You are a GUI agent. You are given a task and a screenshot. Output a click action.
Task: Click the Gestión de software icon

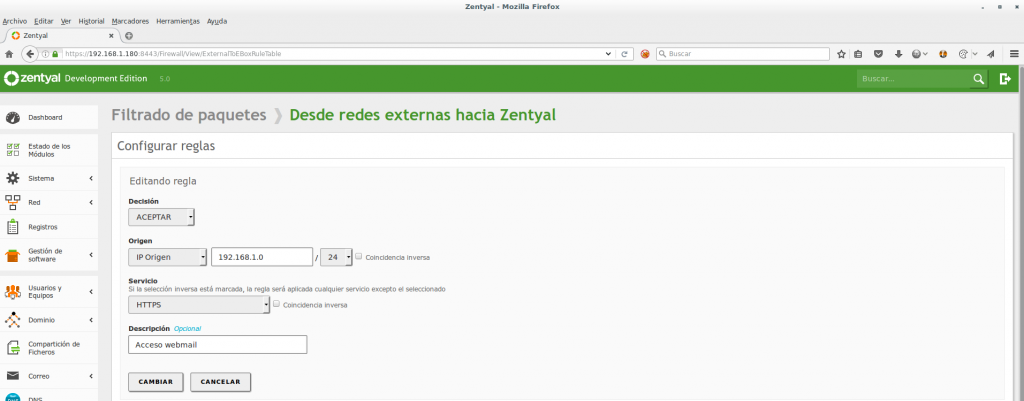click(13, 255)
